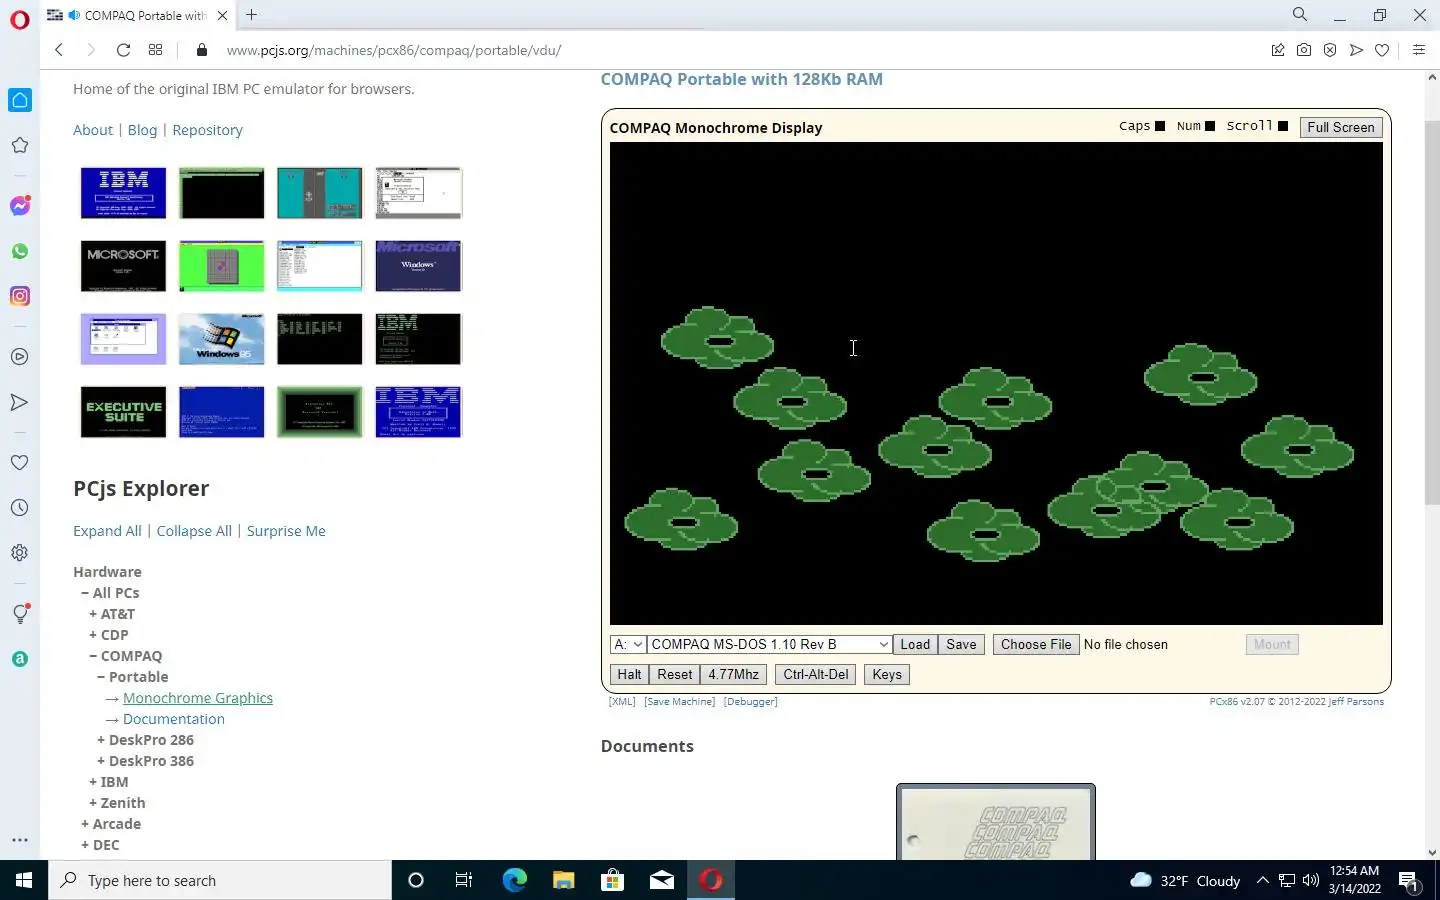Open File Explorer from taskbar

point(563,880)
